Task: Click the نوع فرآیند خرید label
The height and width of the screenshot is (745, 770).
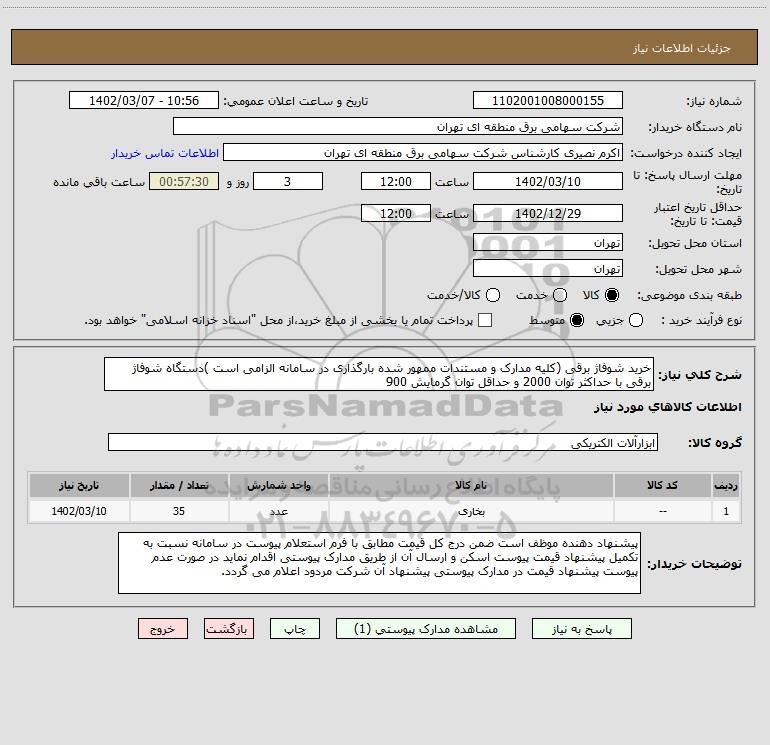Action: 701,320
